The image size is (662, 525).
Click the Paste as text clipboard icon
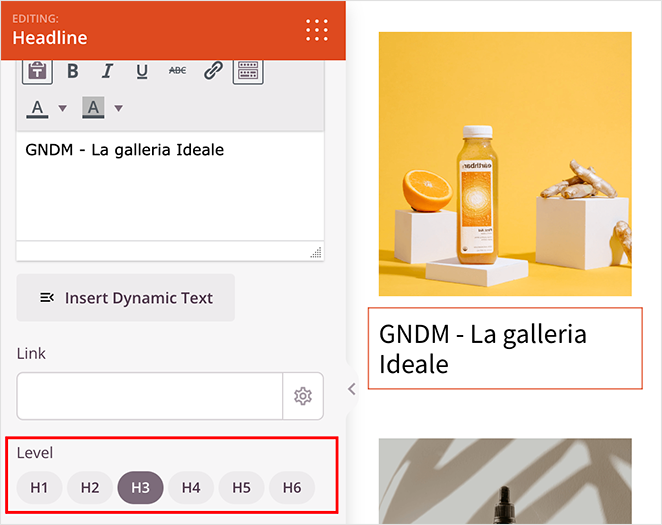37,71
